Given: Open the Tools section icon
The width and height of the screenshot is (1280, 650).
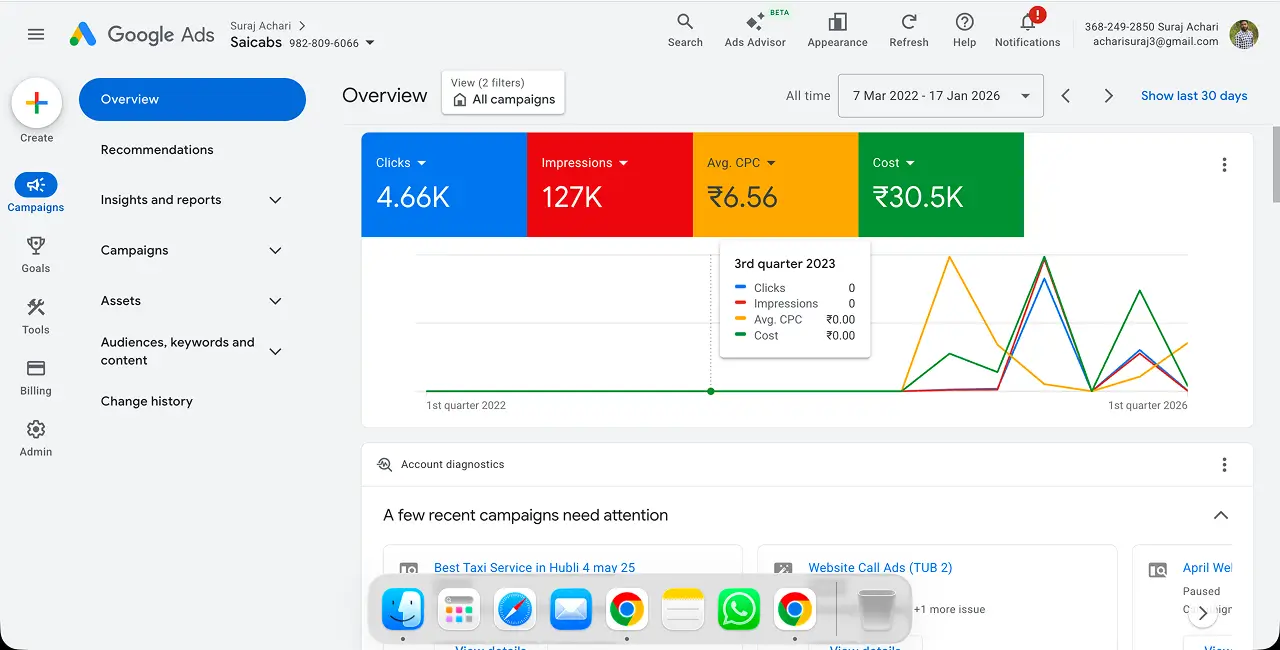Looking at the screenshot, I should click(x=35, y=314).
